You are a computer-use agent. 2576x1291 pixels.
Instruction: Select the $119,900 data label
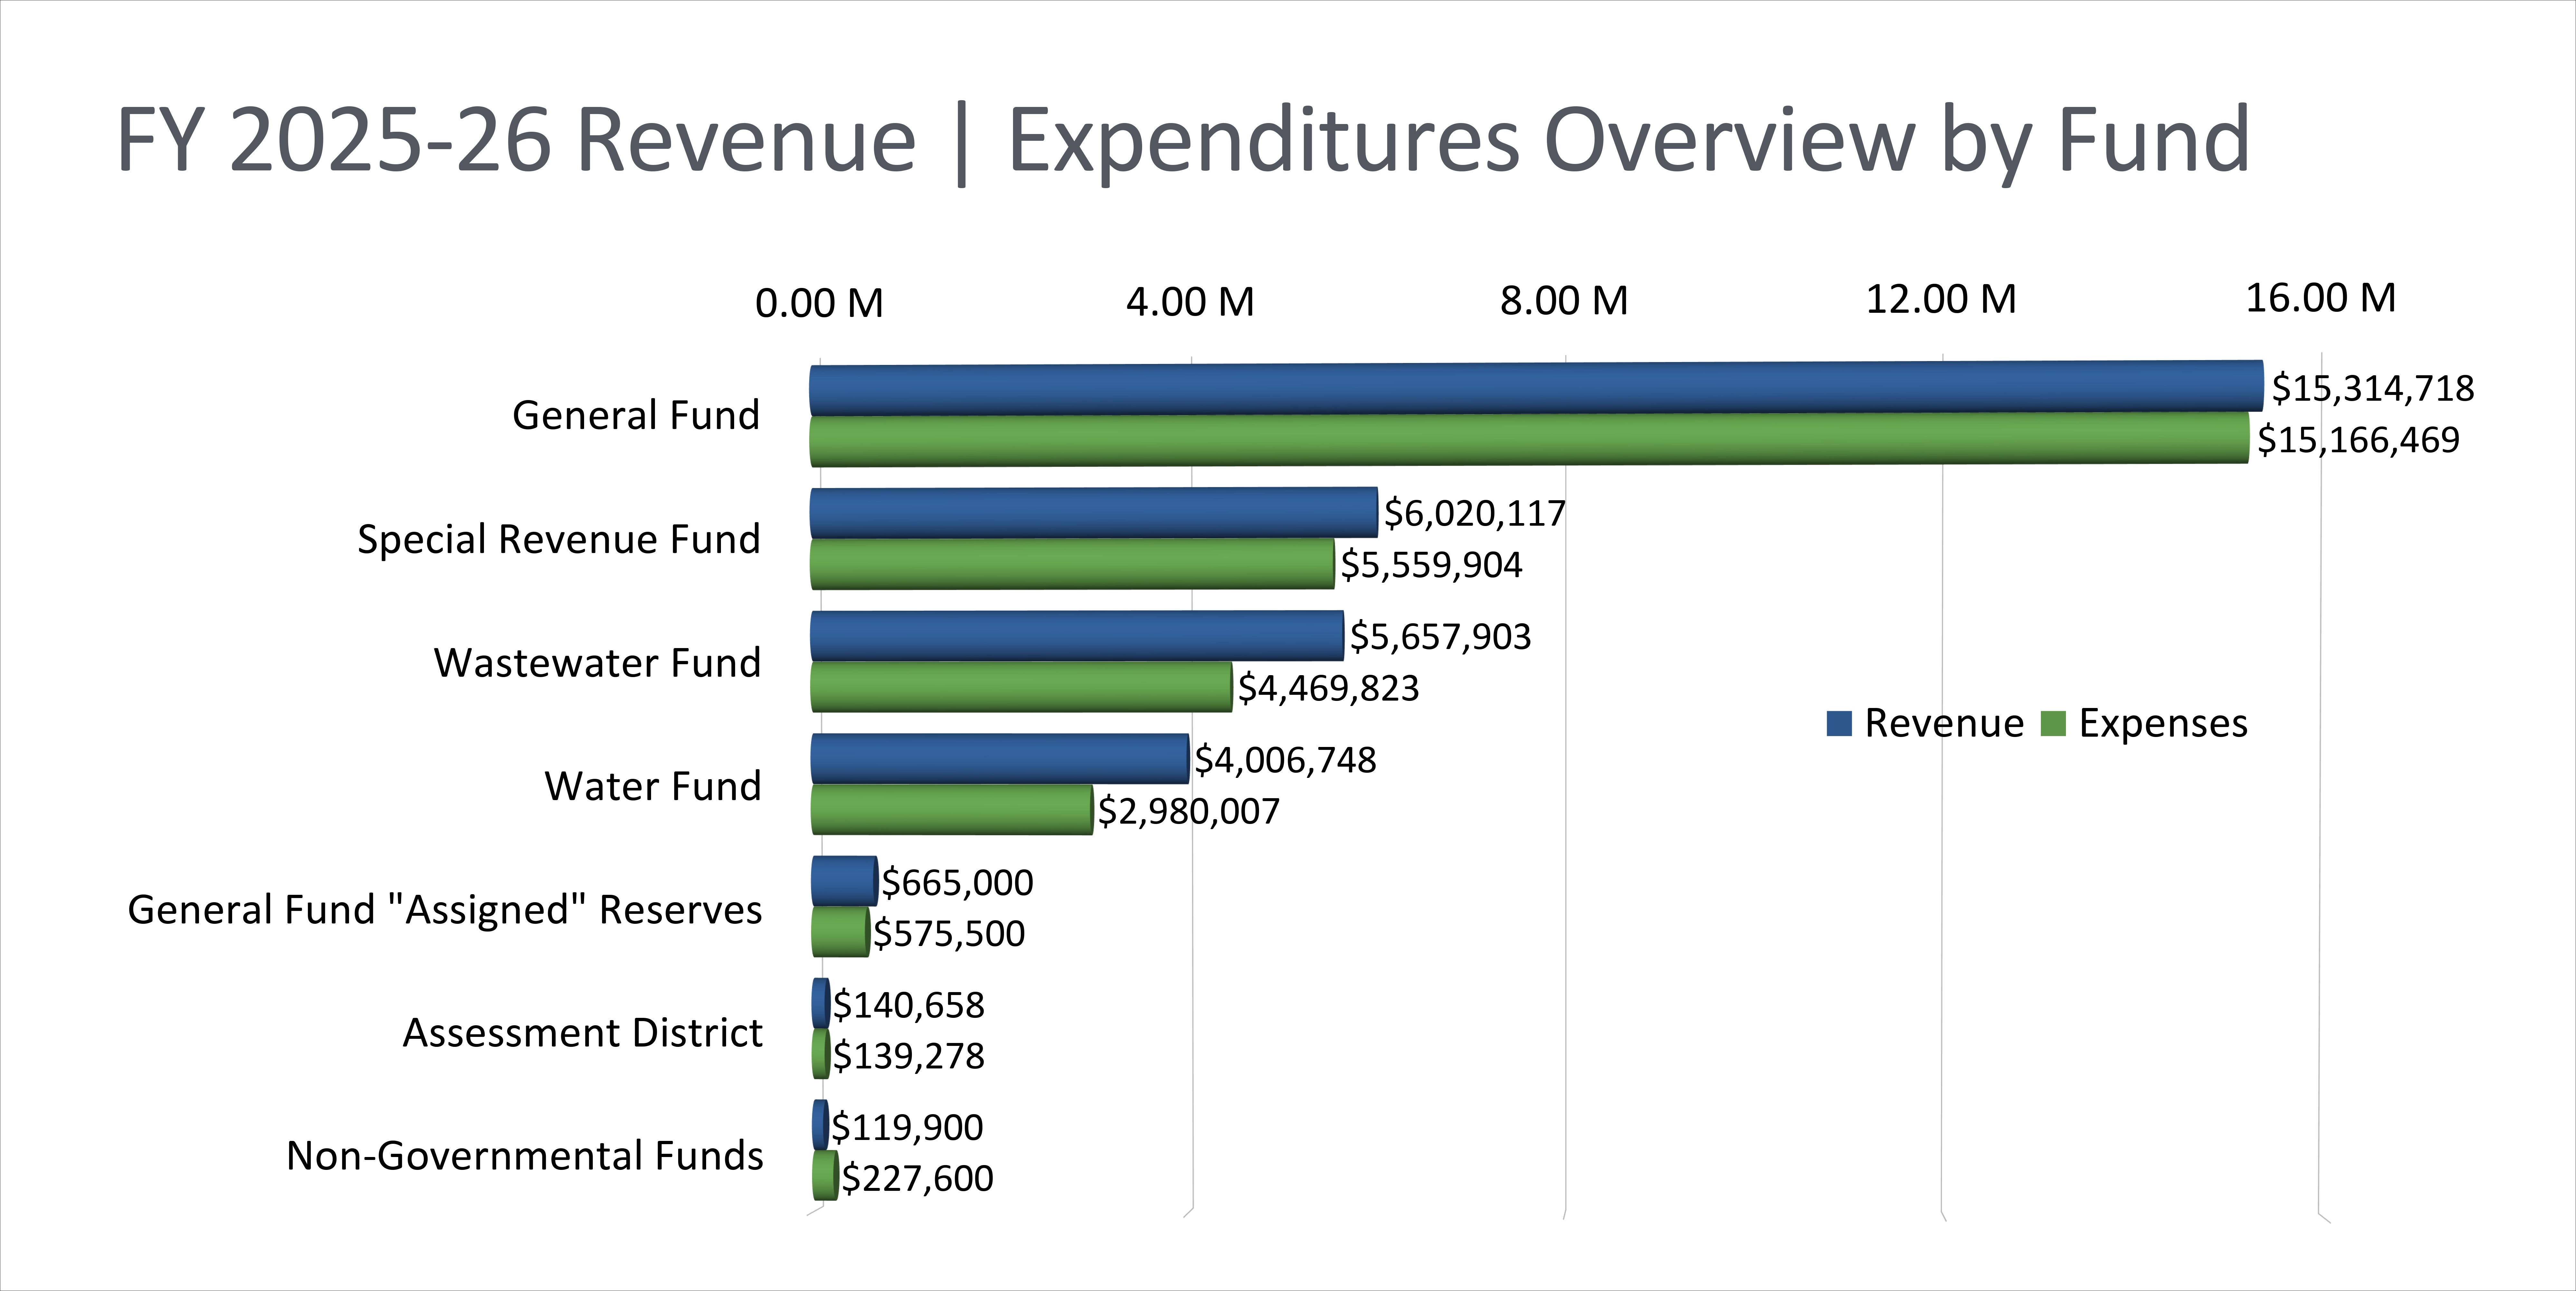tap(908, 1128)
